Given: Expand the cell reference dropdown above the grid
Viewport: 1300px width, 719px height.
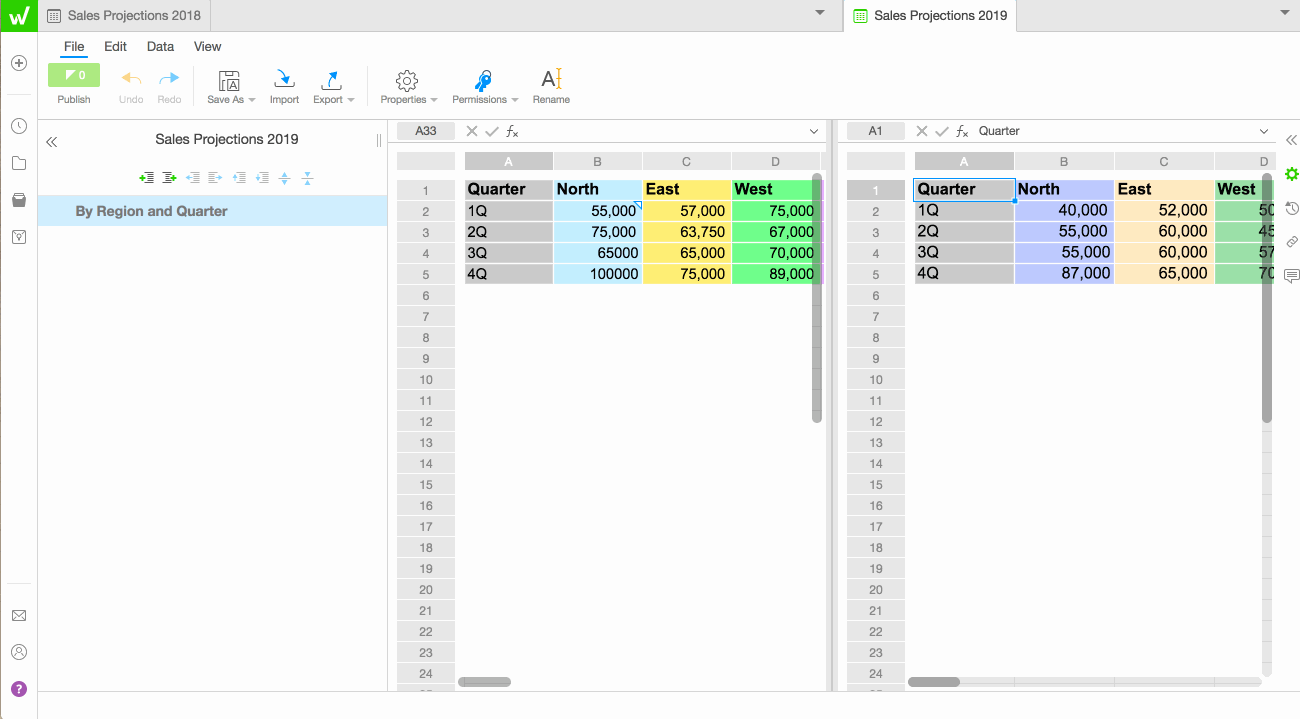Looking at the screenshot, I should [813, 130].
